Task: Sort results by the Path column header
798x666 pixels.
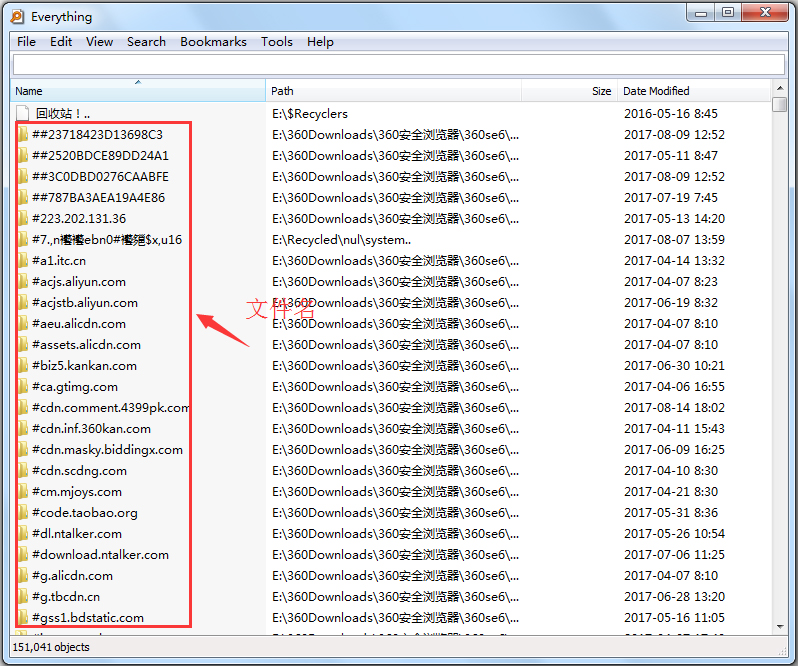Action: click(x=393, y=91)
